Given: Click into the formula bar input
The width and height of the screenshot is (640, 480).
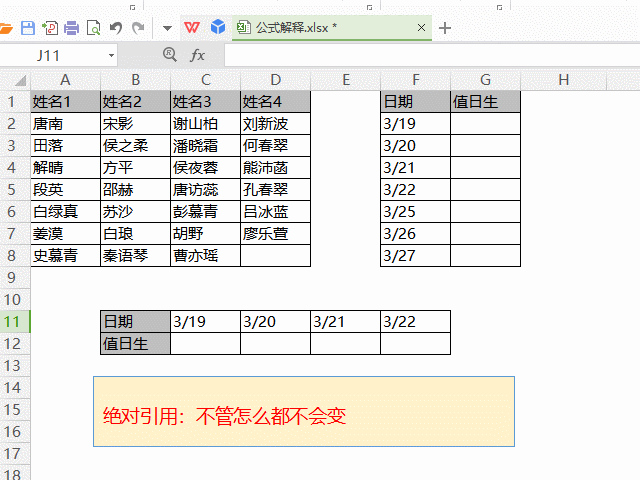Looking at the screenshot, I should click(432, 56).
